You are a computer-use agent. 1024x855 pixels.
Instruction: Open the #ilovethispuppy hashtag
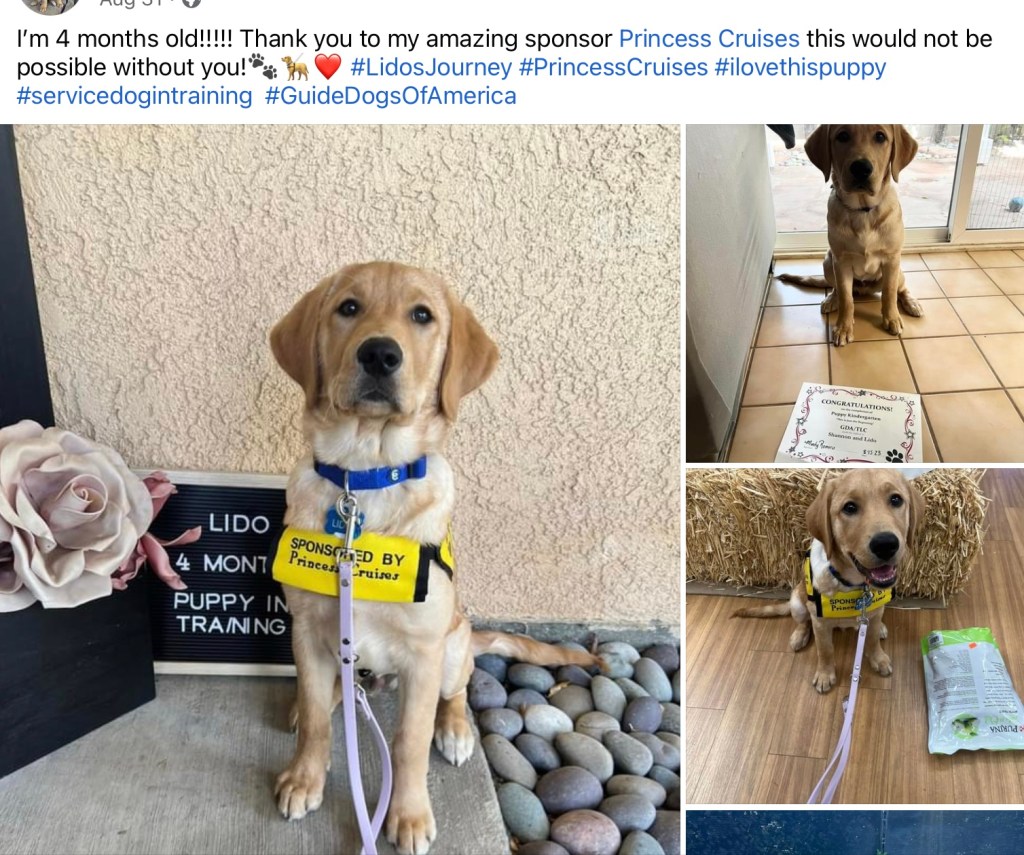pyautogui.click(x=800, y=67)
